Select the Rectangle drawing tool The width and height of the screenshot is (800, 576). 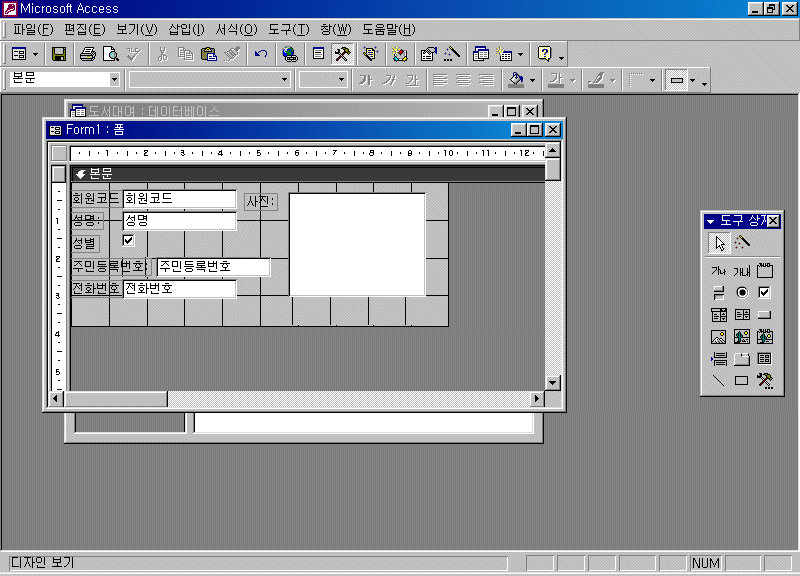pos(742,381)
